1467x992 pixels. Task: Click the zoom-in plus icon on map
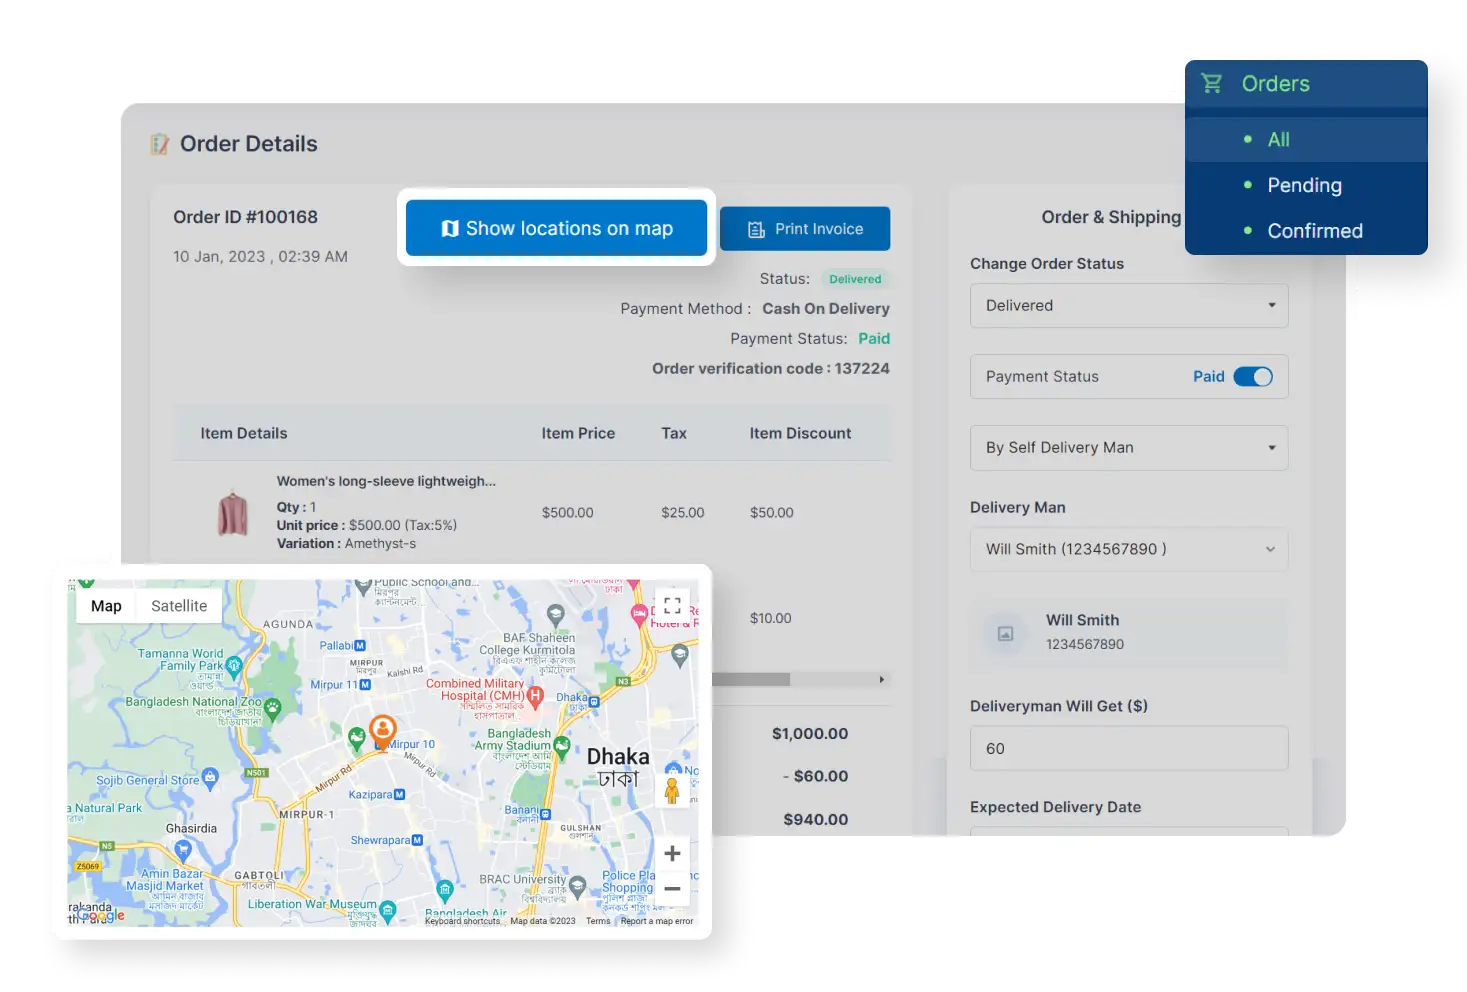pos(672,853)
